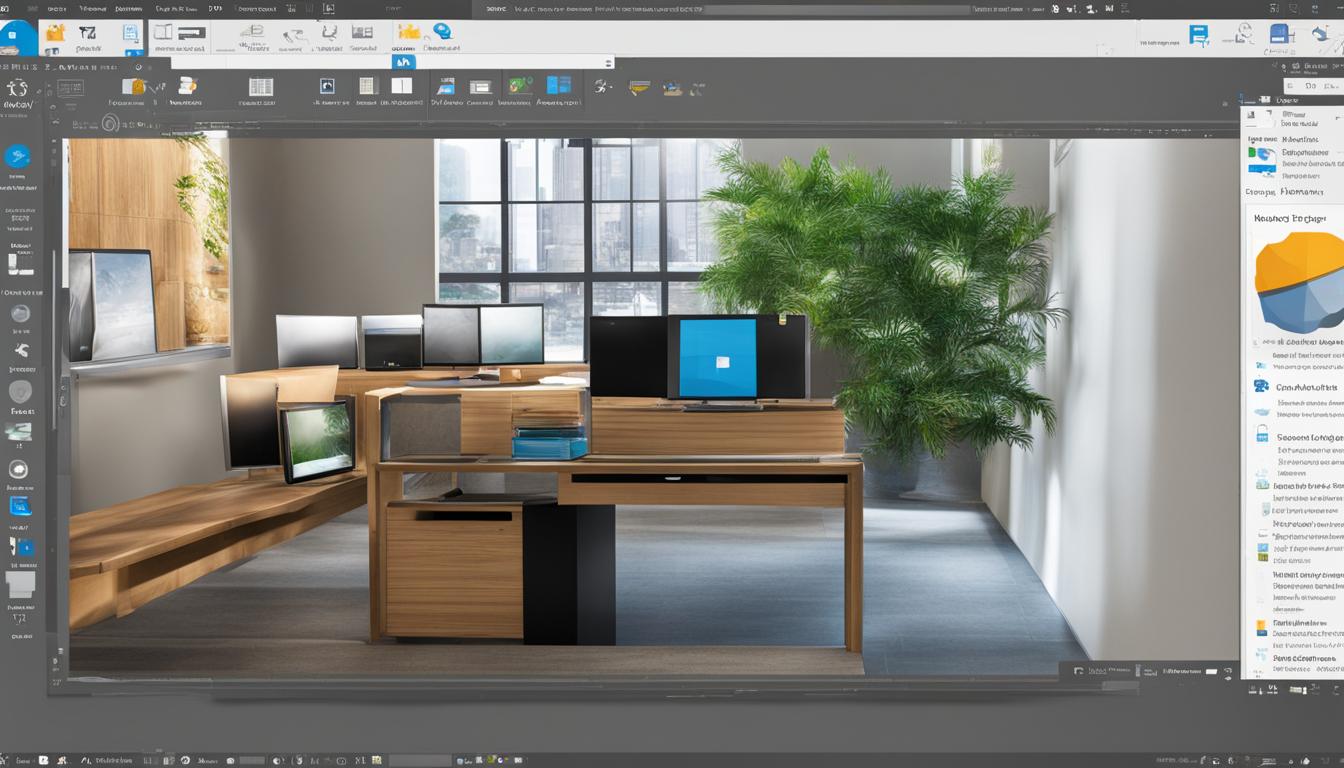Select the blue document icon in top ribbon

(131, 33)
